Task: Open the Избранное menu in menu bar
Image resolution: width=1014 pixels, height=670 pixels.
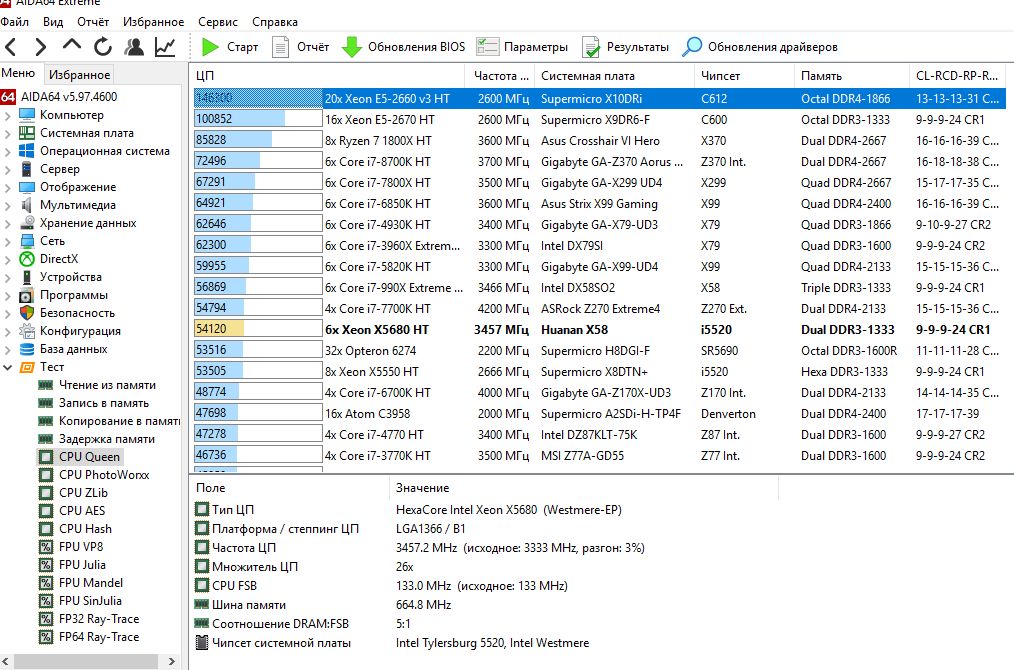Action: [x=153, y=21]
